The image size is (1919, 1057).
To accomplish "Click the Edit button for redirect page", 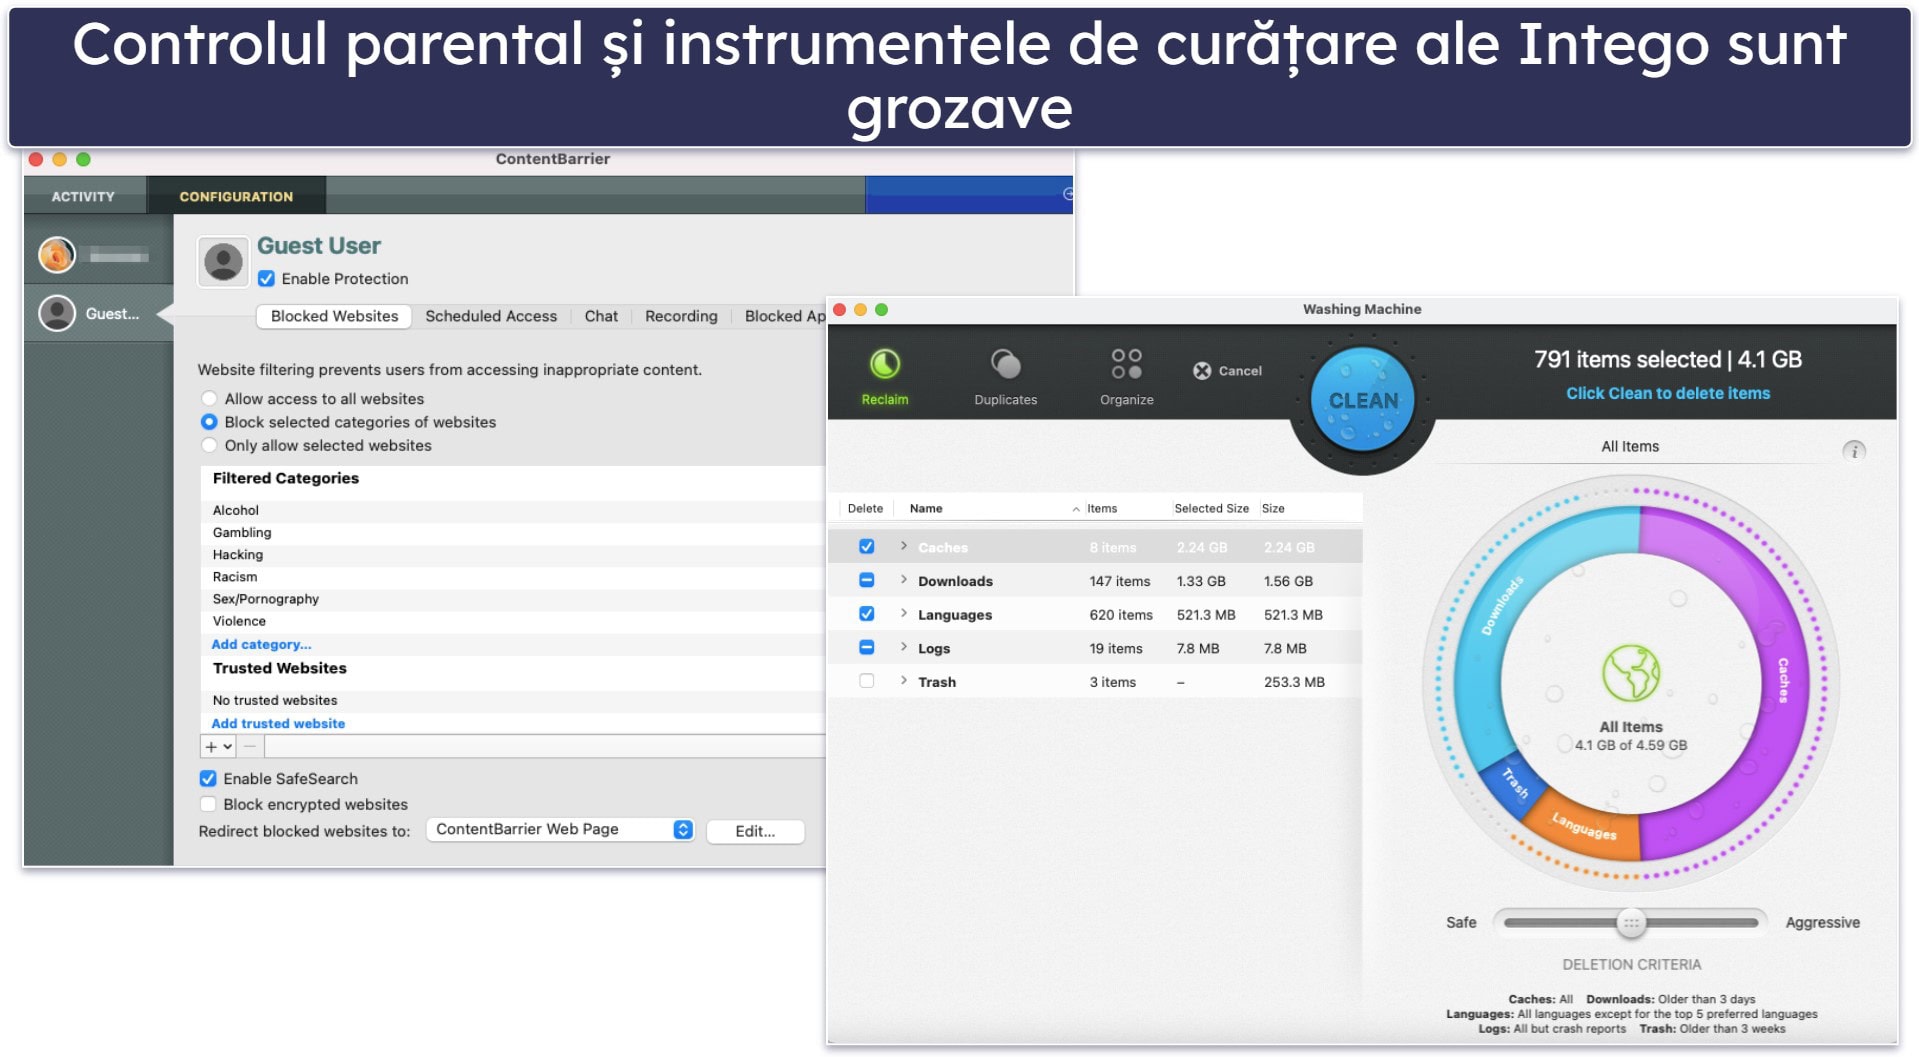I will click(x=755, y=831).
